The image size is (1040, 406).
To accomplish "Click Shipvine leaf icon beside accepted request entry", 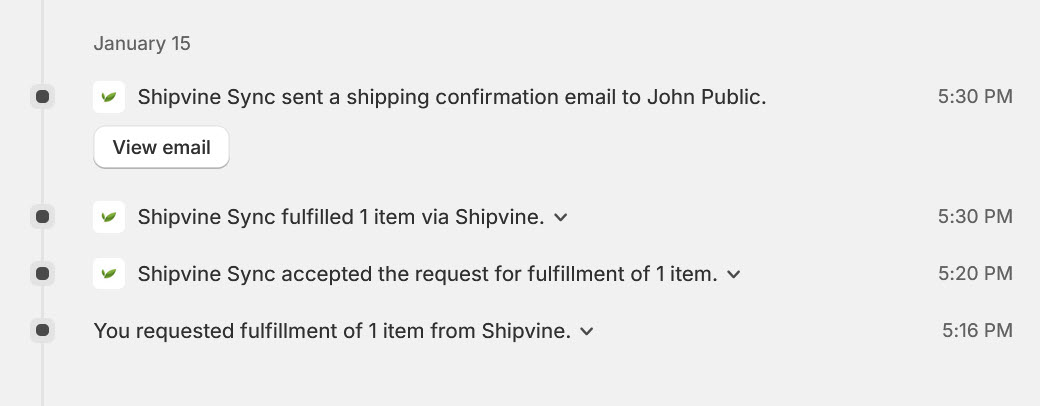I will coord(109,273).
